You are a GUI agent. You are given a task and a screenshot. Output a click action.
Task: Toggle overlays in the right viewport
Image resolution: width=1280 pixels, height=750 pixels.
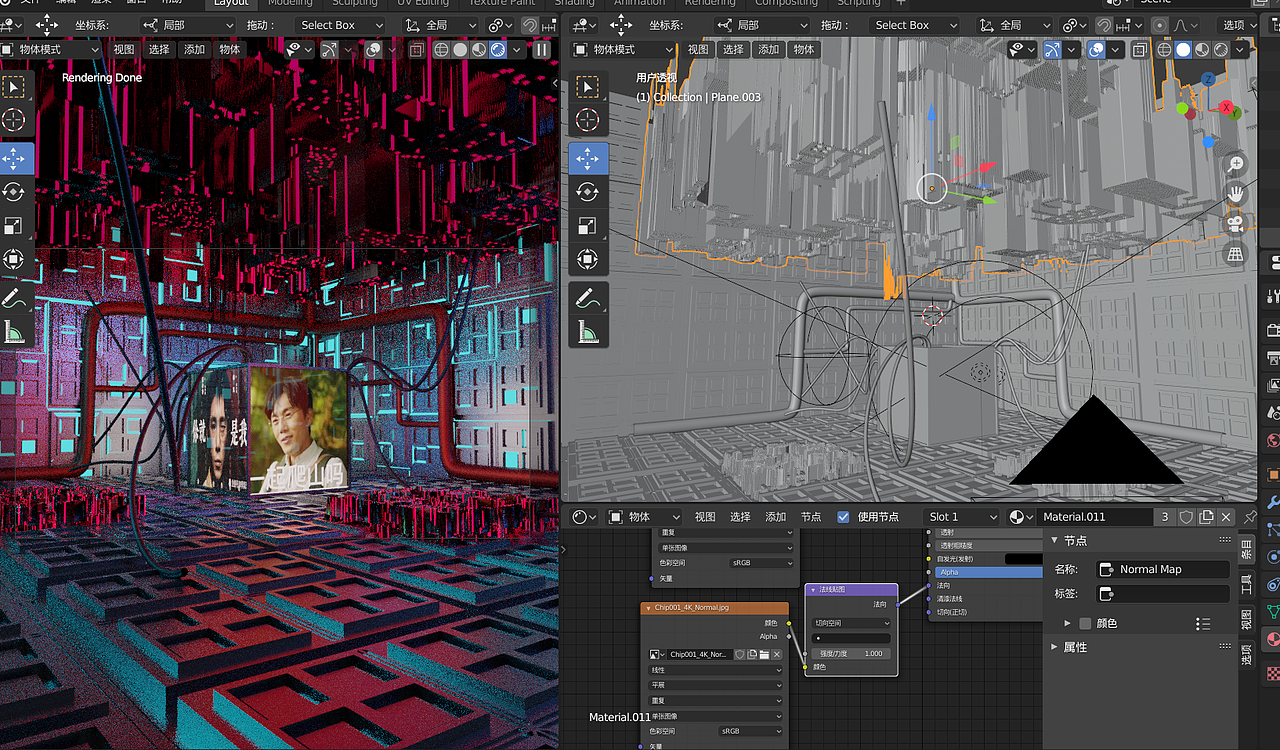coord(1097,49)
